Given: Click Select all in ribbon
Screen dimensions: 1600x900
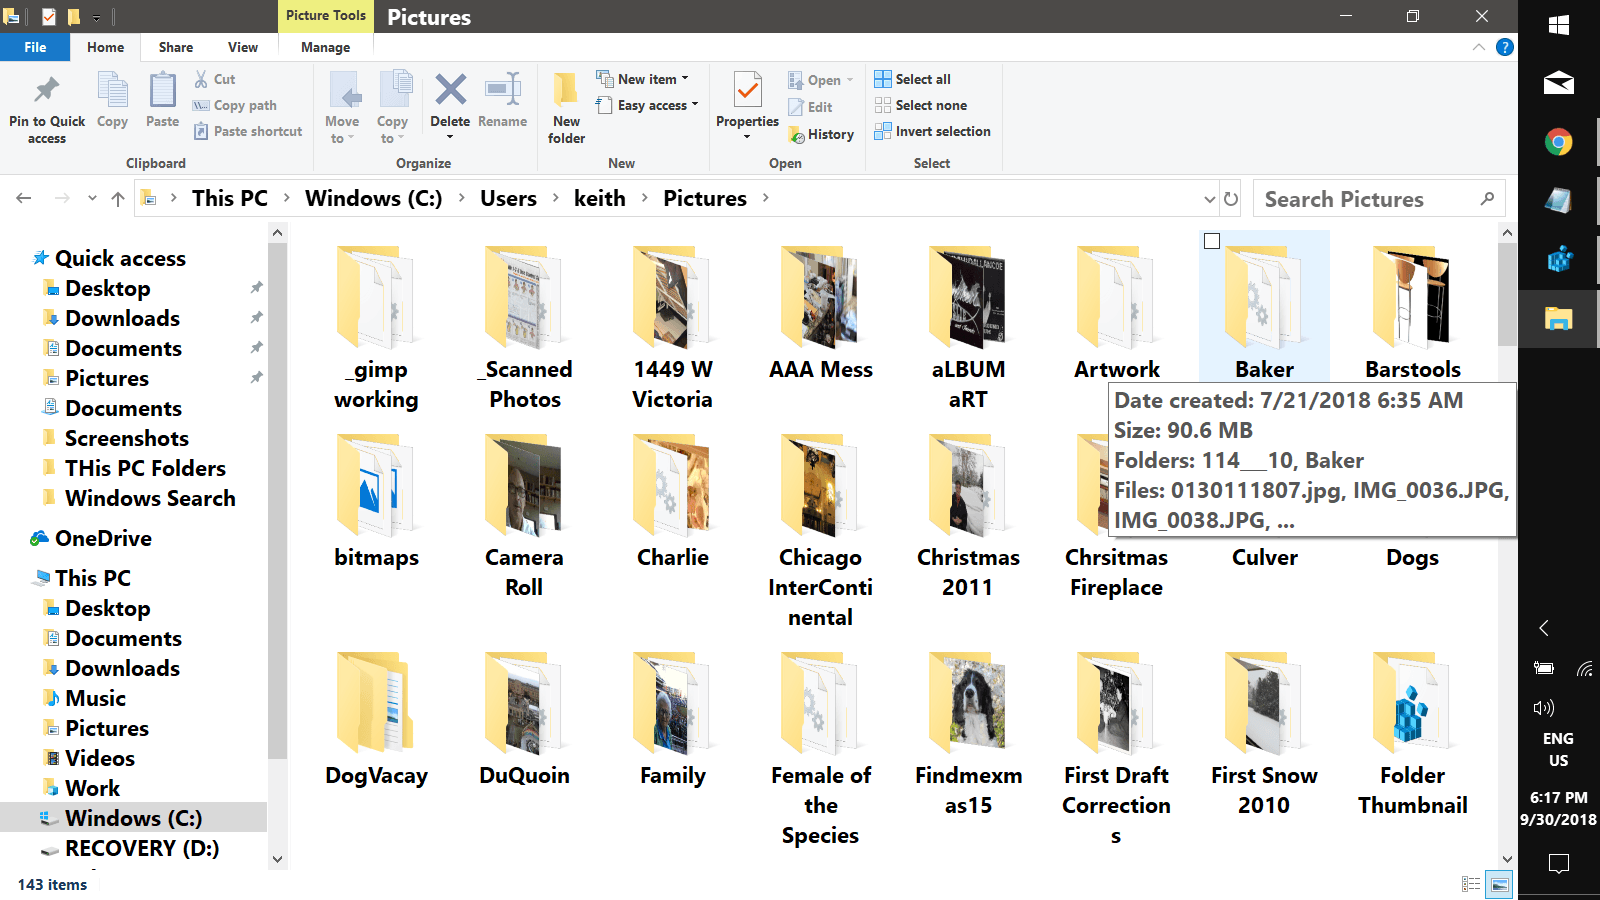Looking at the screenshot, I should 912,79.
